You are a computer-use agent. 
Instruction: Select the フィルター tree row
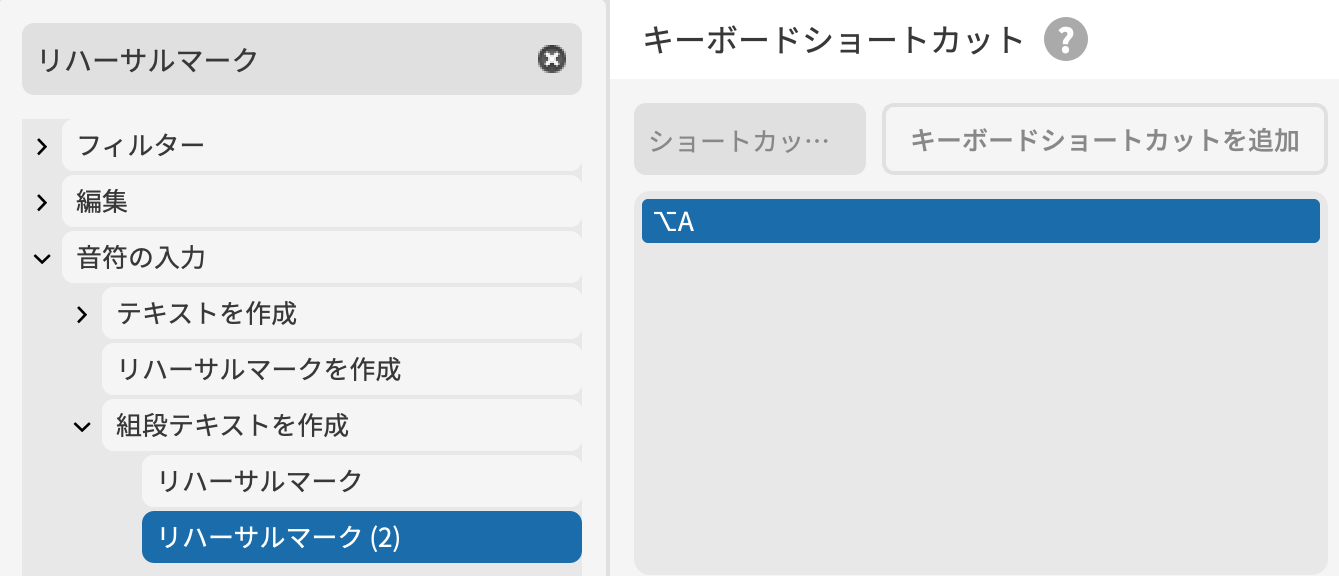pos(320,147)
